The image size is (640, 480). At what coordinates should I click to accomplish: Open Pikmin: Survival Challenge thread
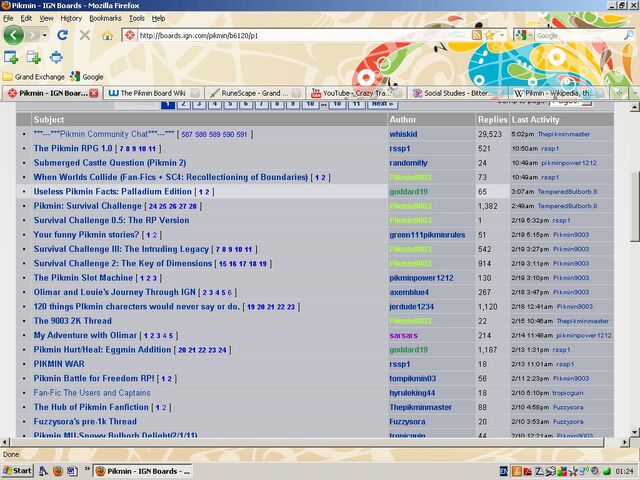[87, 206]
